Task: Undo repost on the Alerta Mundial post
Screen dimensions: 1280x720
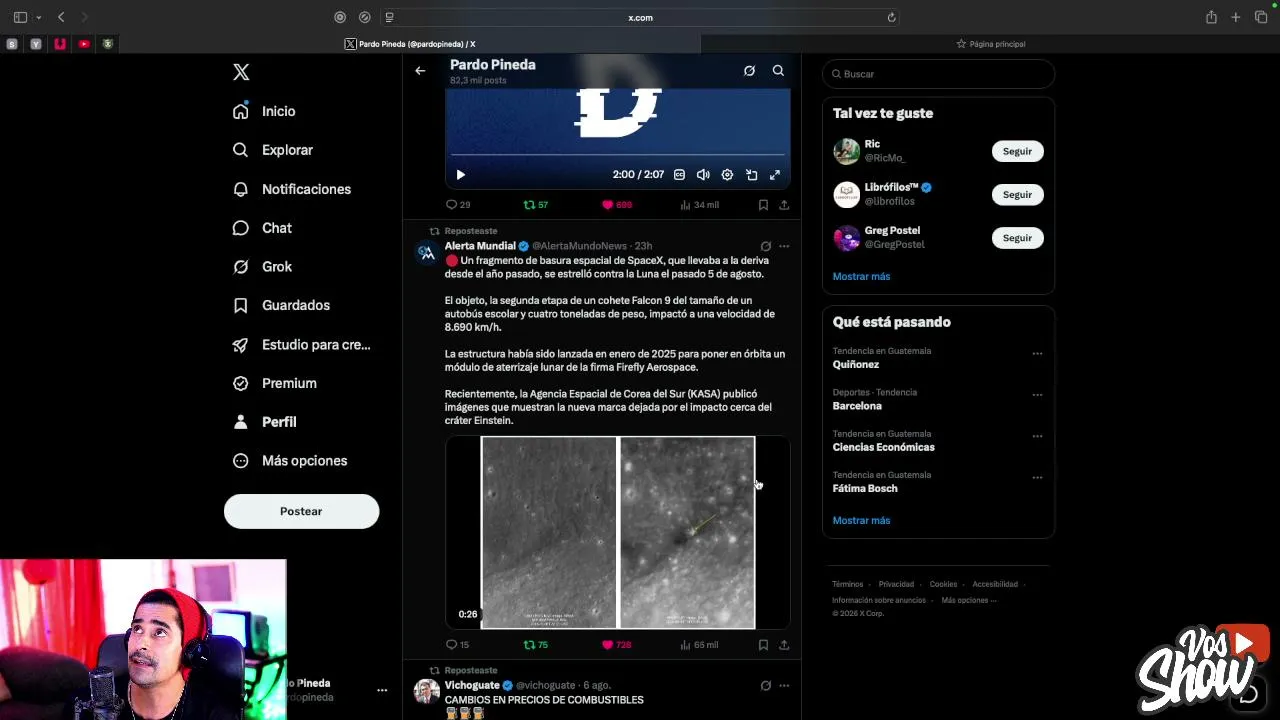Action: pyautogui.click(x=536, y=645)
